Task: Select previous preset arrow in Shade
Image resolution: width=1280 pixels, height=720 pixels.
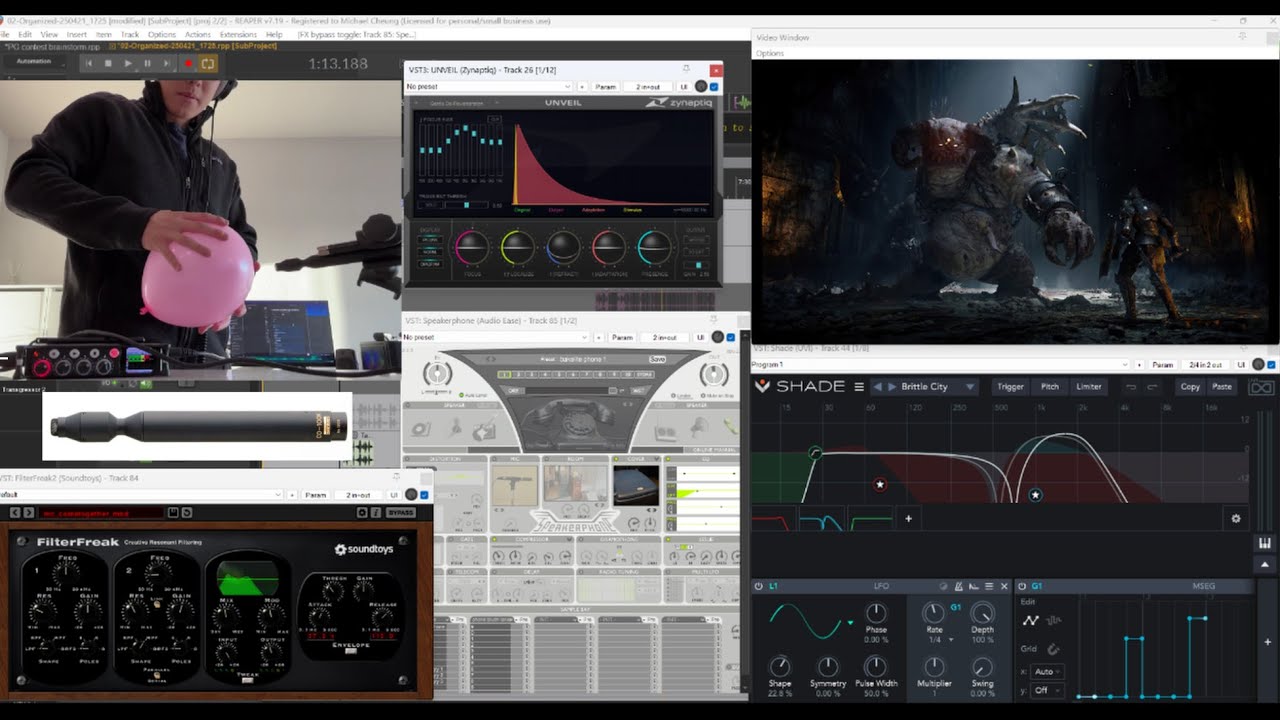Action: [x=878, y=386]
